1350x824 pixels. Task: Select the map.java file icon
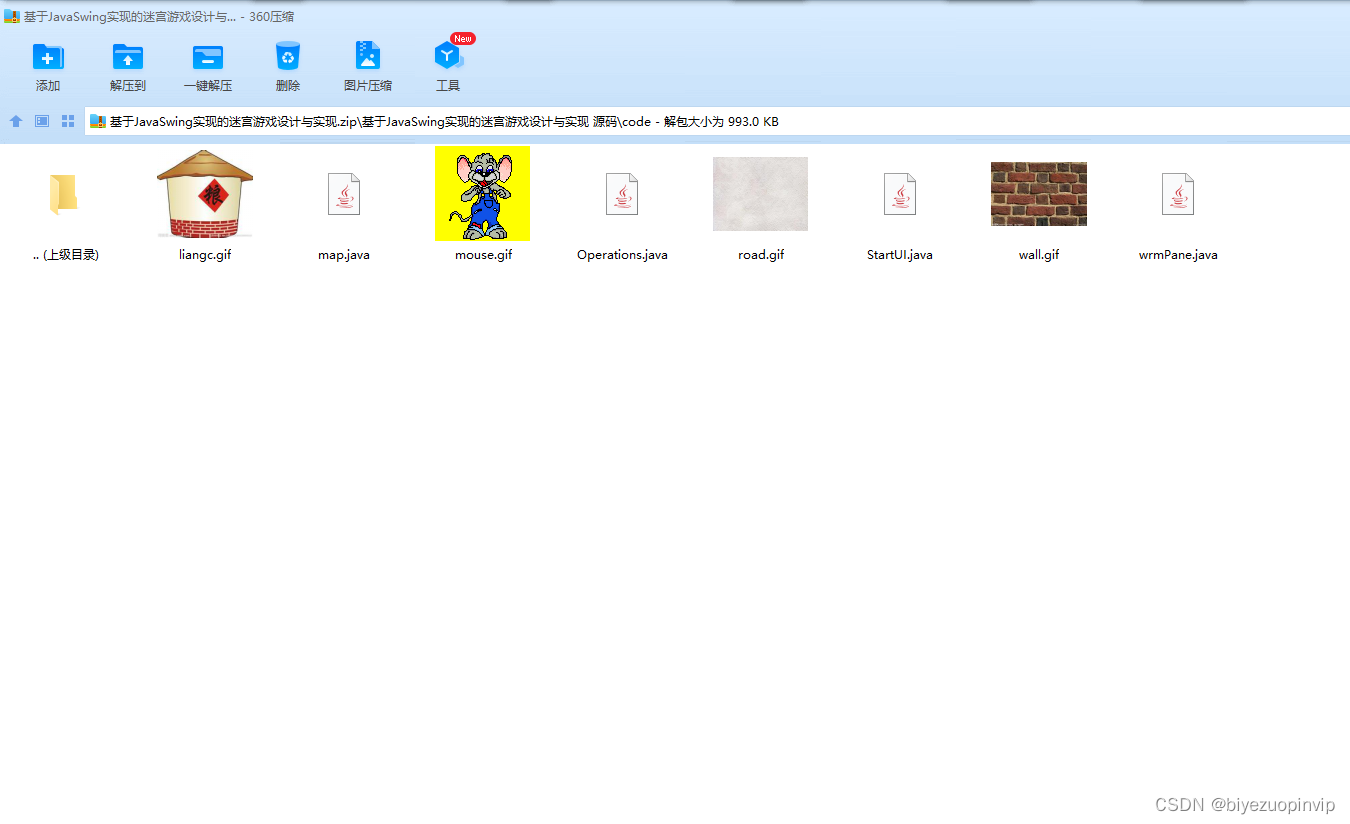[x=344, y=194]
